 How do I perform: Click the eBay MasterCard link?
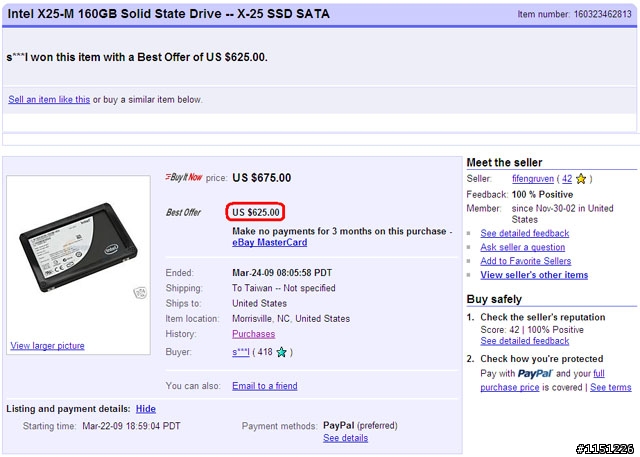tap(269, 242)
